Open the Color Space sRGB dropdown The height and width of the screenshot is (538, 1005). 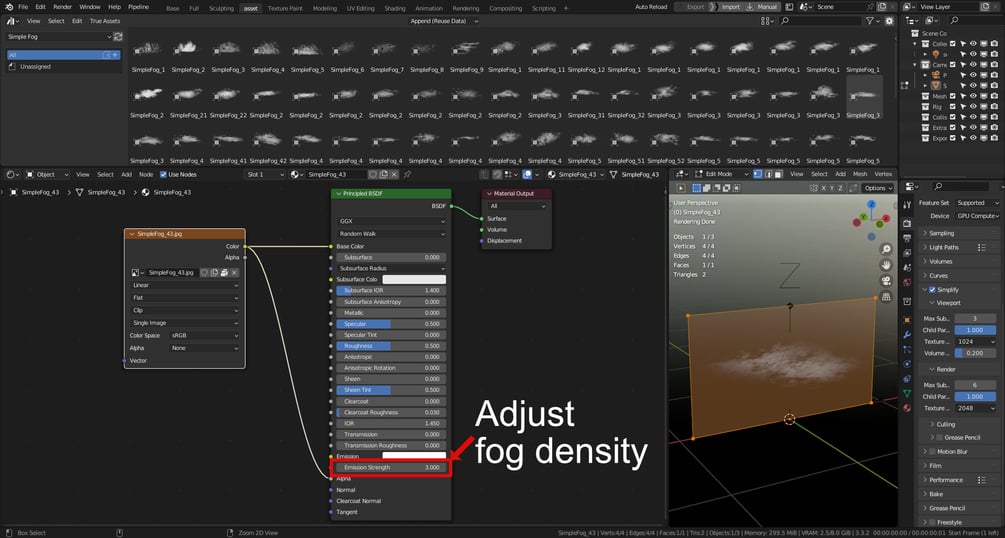click(204, 335)
